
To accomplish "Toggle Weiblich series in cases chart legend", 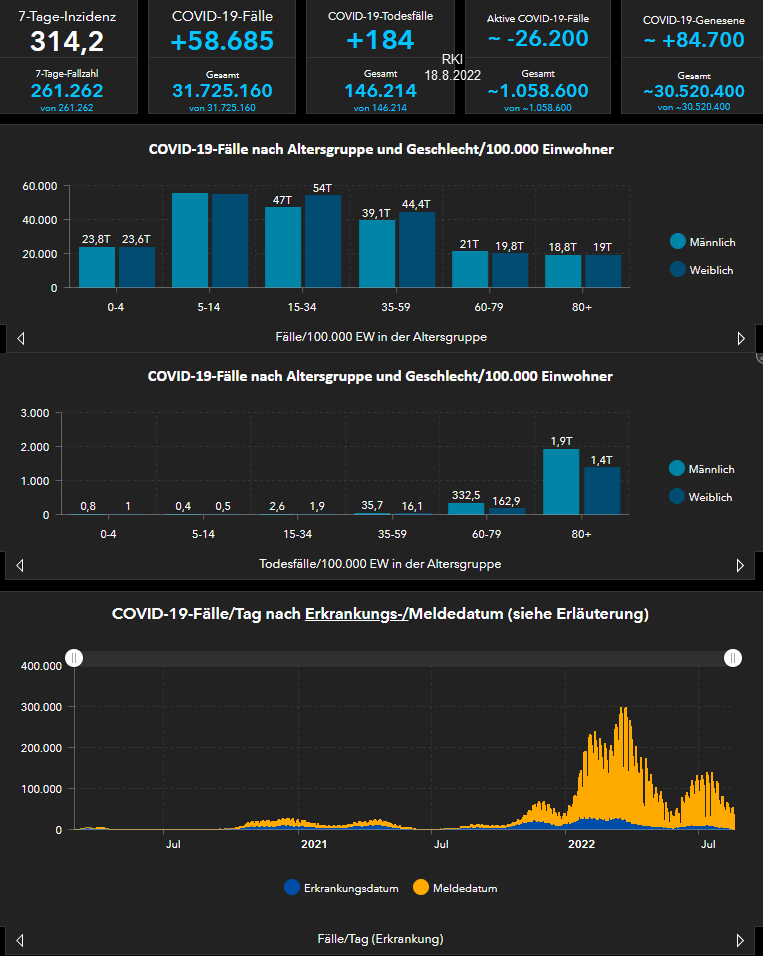I will coord(702,270).
